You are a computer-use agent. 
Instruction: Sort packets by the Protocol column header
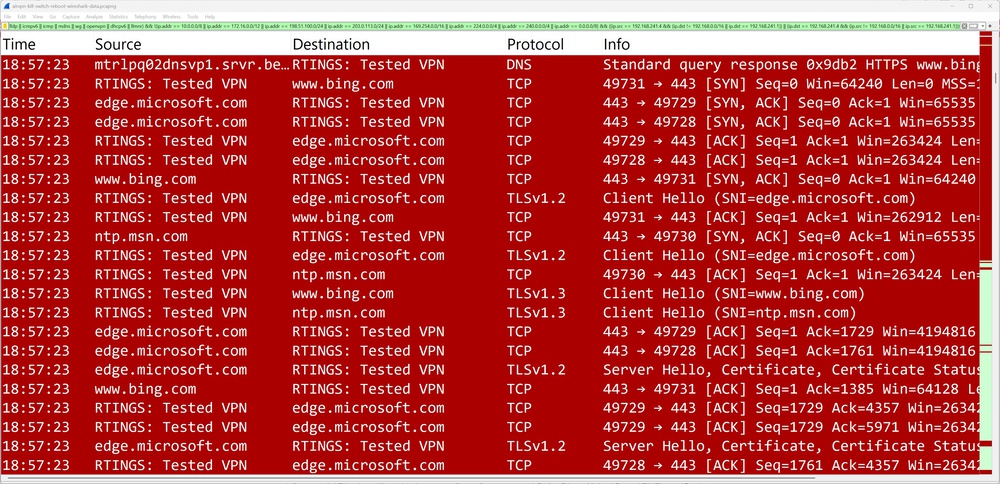pyautogui.click(x=535, y=45)
